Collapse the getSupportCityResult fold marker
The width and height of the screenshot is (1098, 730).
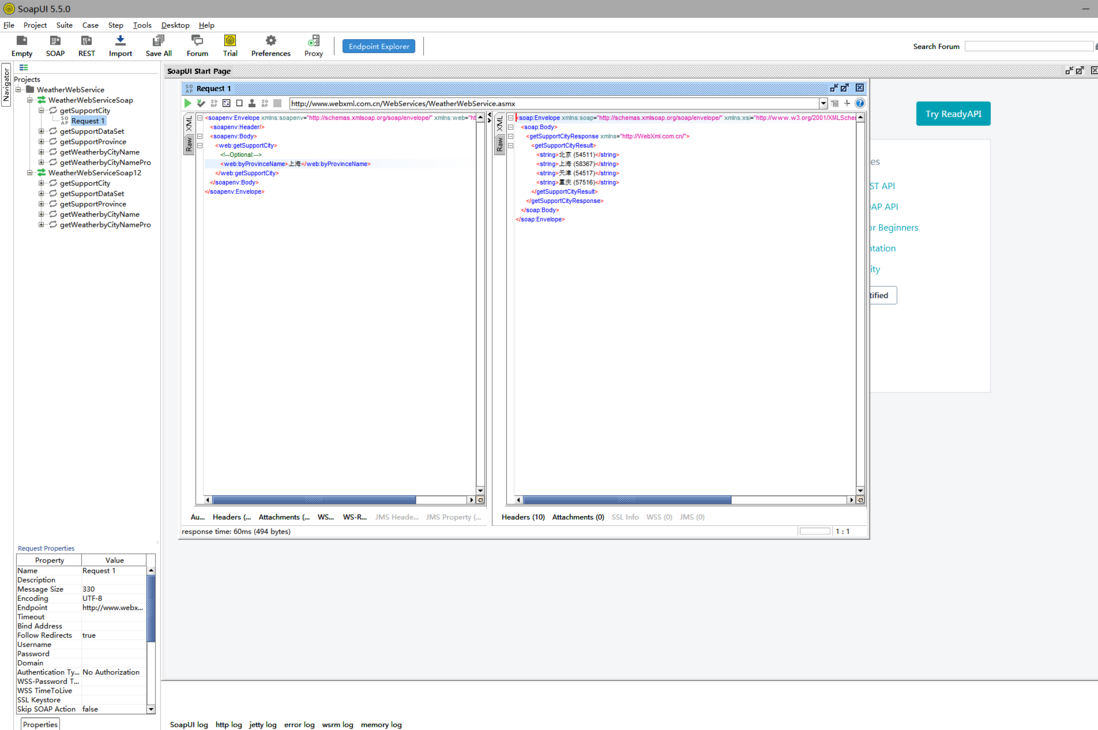pos(510,145)
